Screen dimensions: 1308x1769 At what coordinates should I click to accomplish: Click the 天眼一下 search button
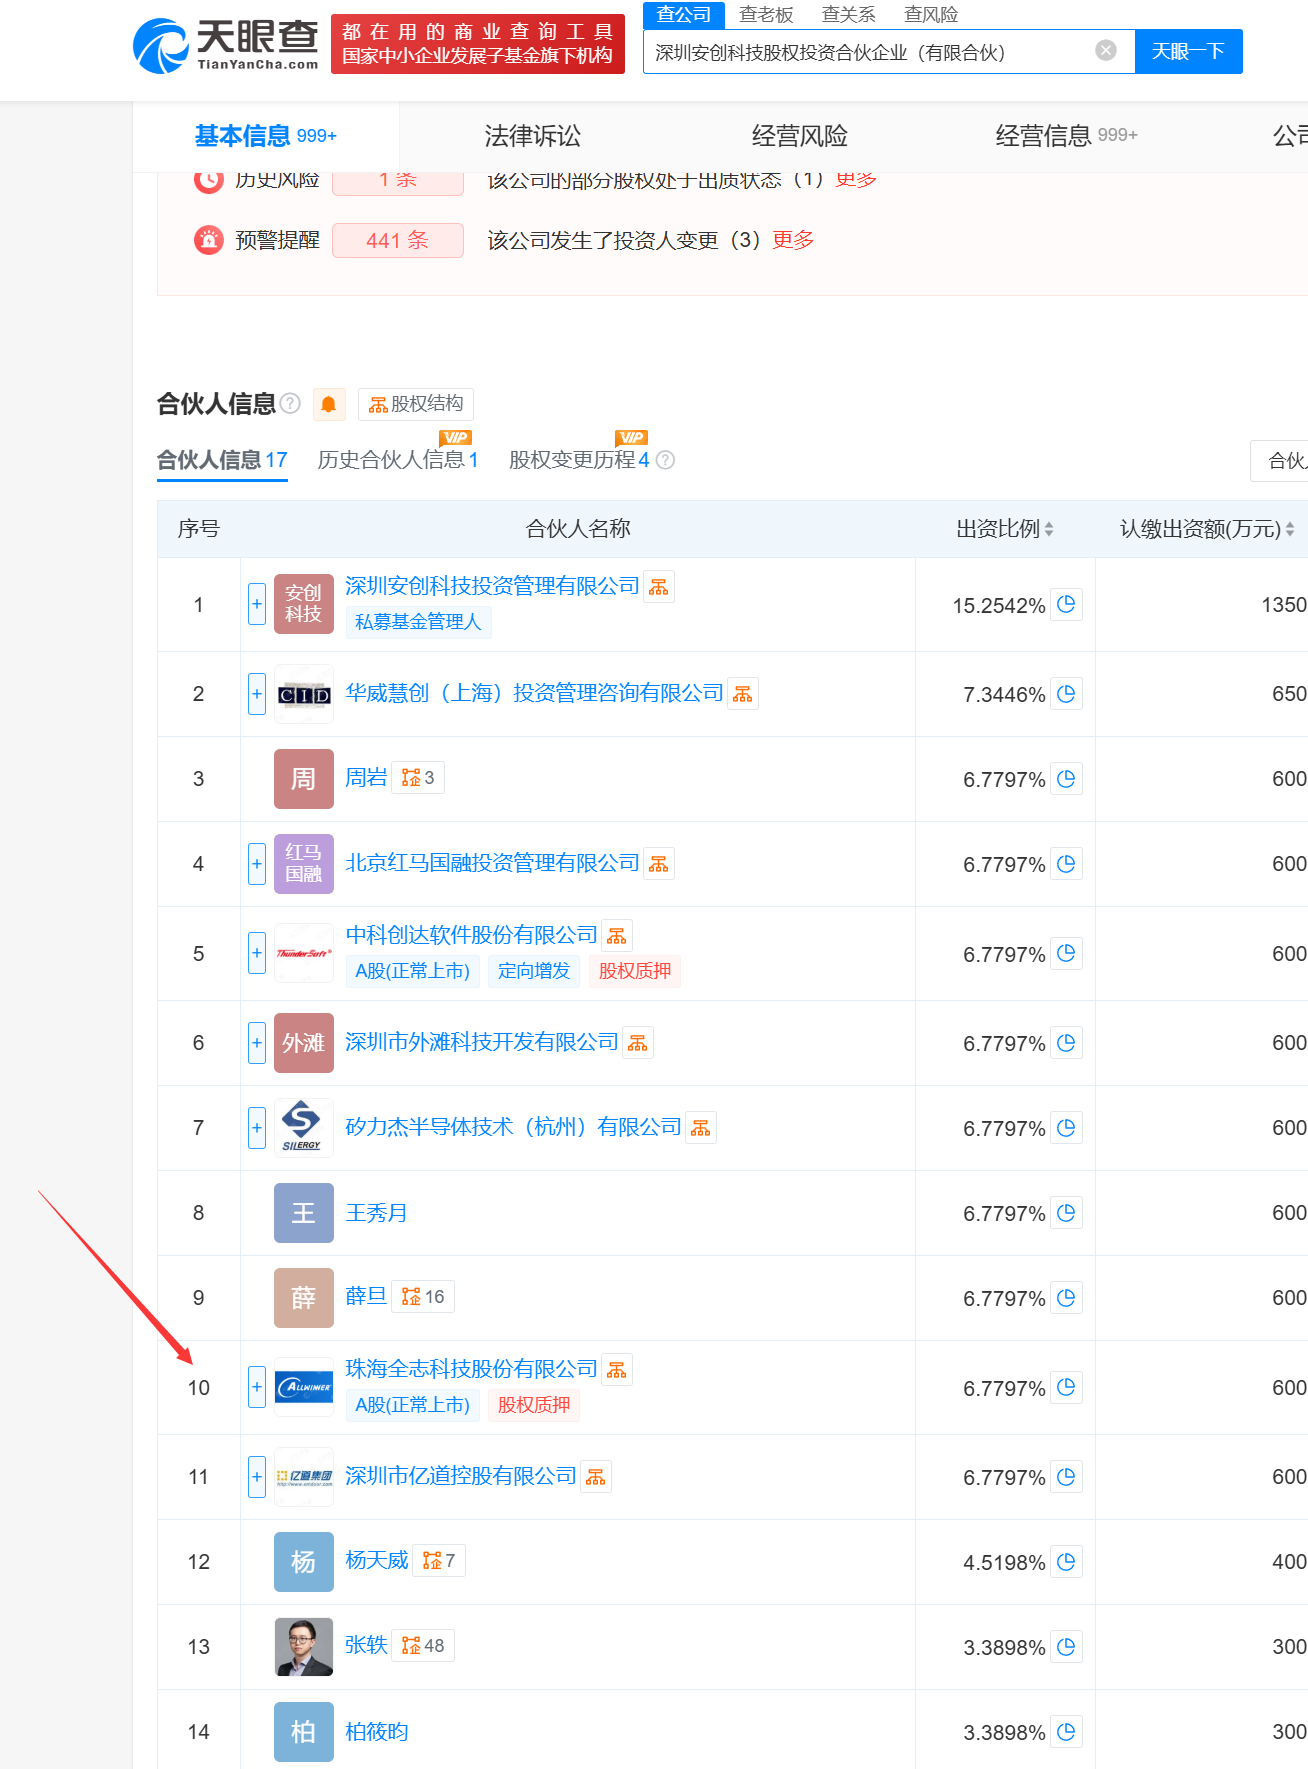(1188, 51)
